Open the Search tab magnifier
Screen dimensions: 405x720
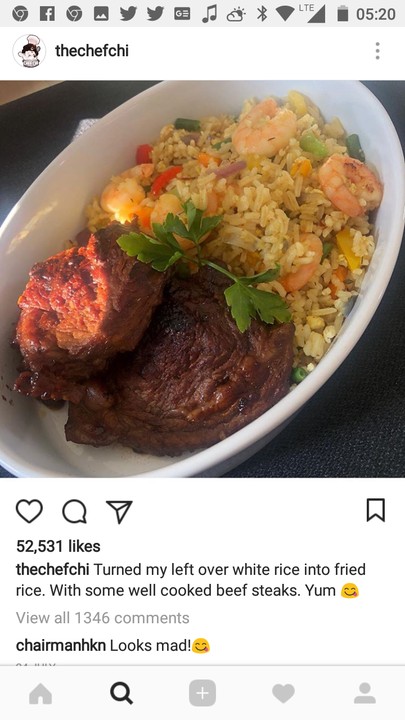click(122, 693)
